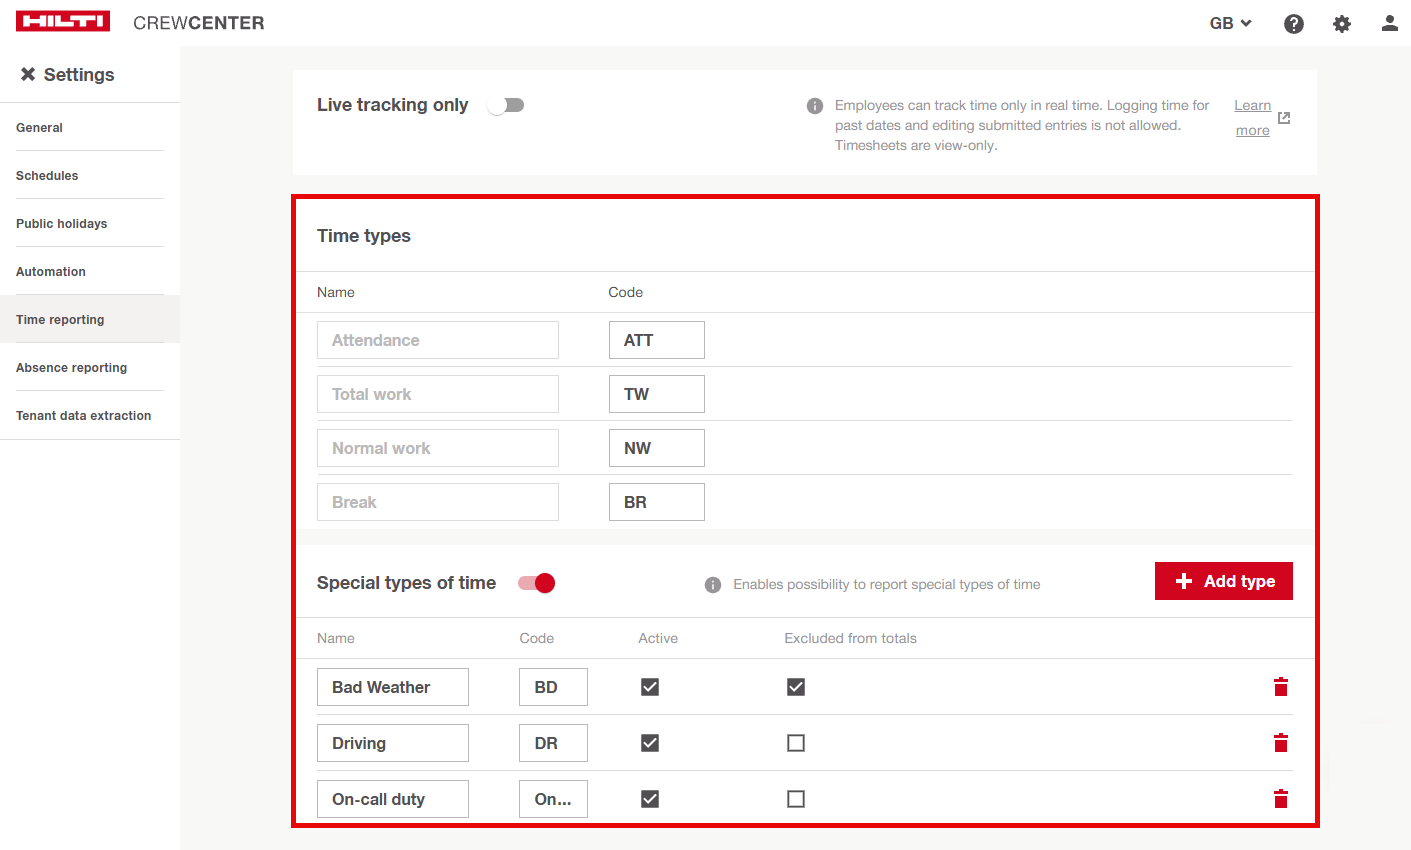Click the Hilti logo
This screenshot has width=1411, height=850.
pyautogui.click(x=63, y=22)
